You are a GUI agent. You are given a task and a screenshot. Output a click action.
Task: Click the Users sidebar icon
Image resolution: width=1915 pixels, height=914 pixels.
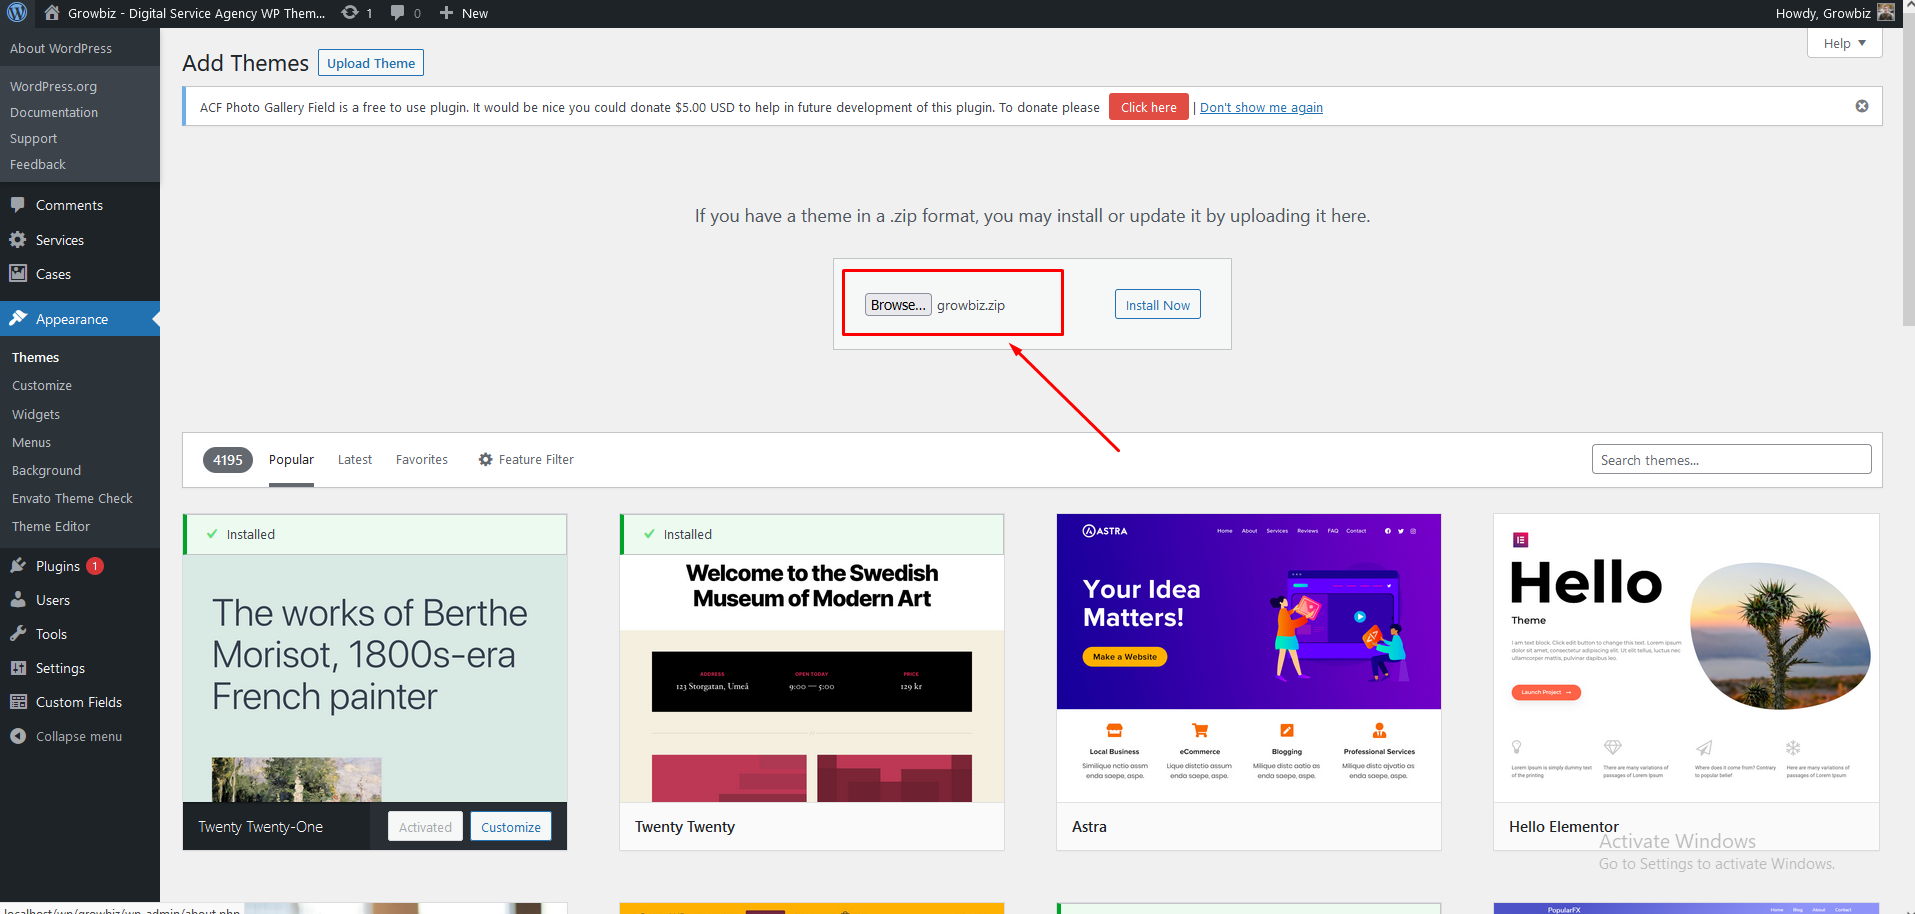18,600
